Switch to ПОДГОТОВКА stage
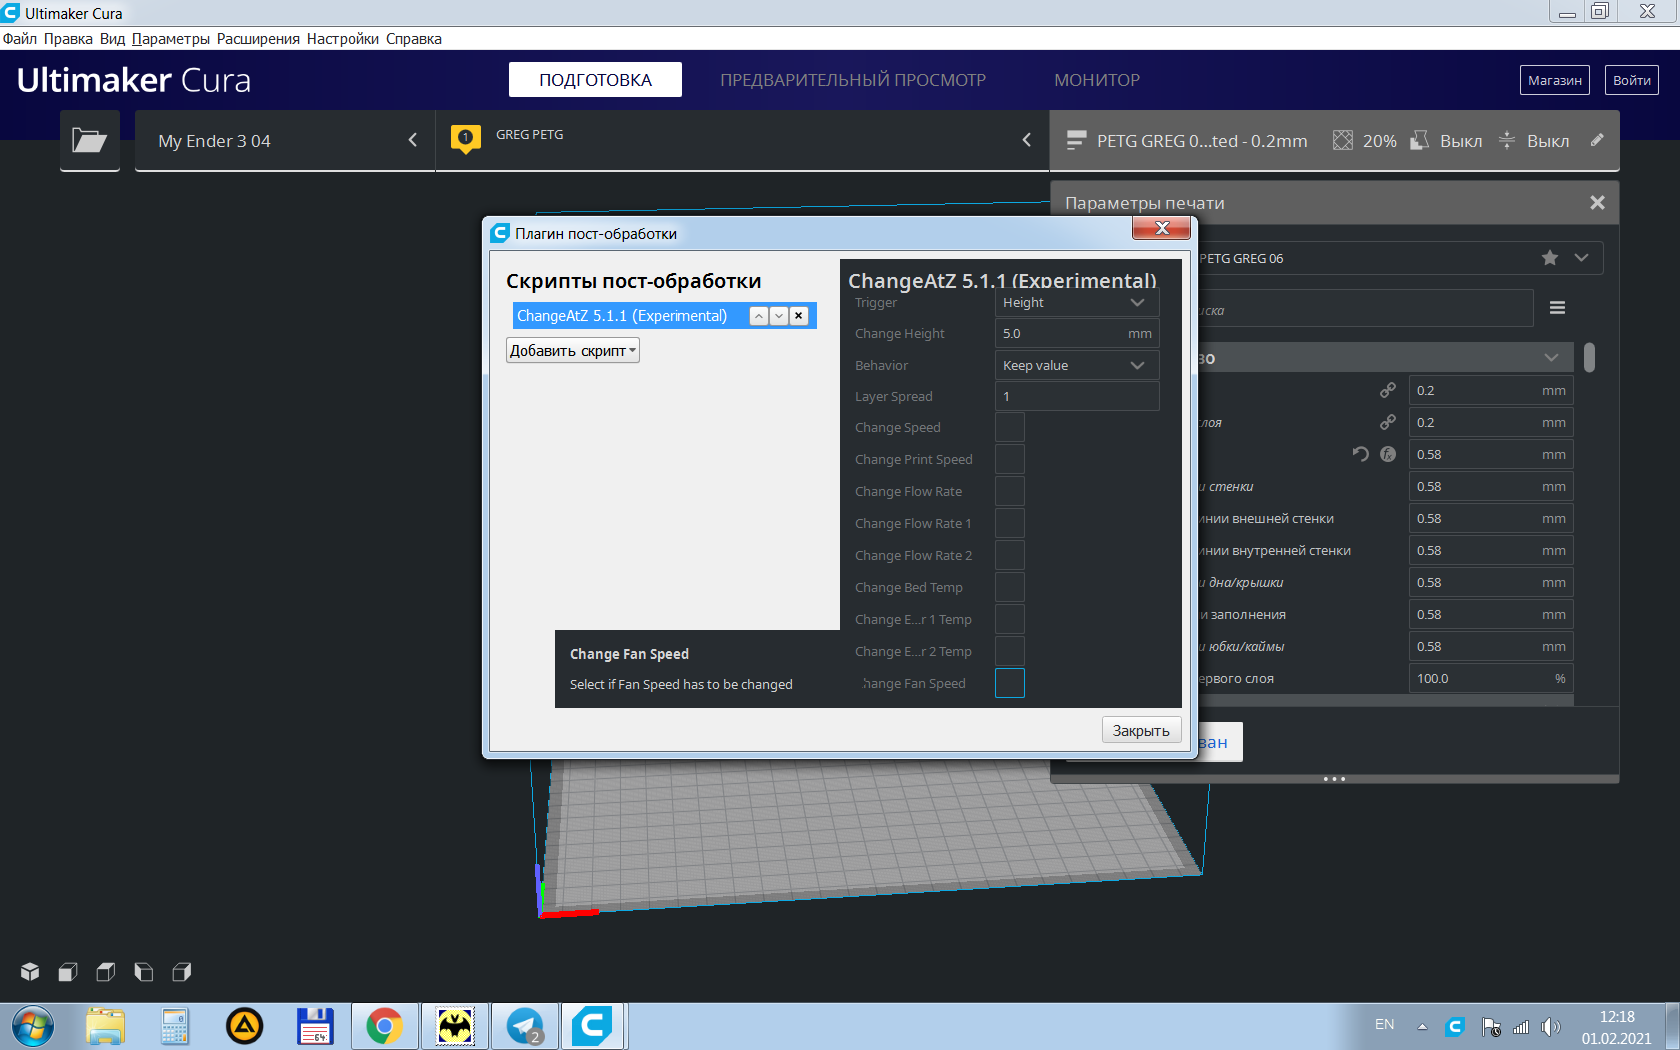 click(x=595, y=80)
